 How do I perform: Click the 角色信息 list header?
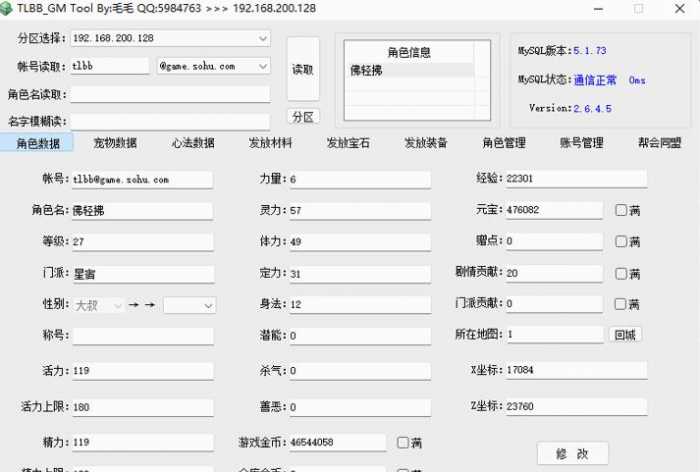(409, 52)
